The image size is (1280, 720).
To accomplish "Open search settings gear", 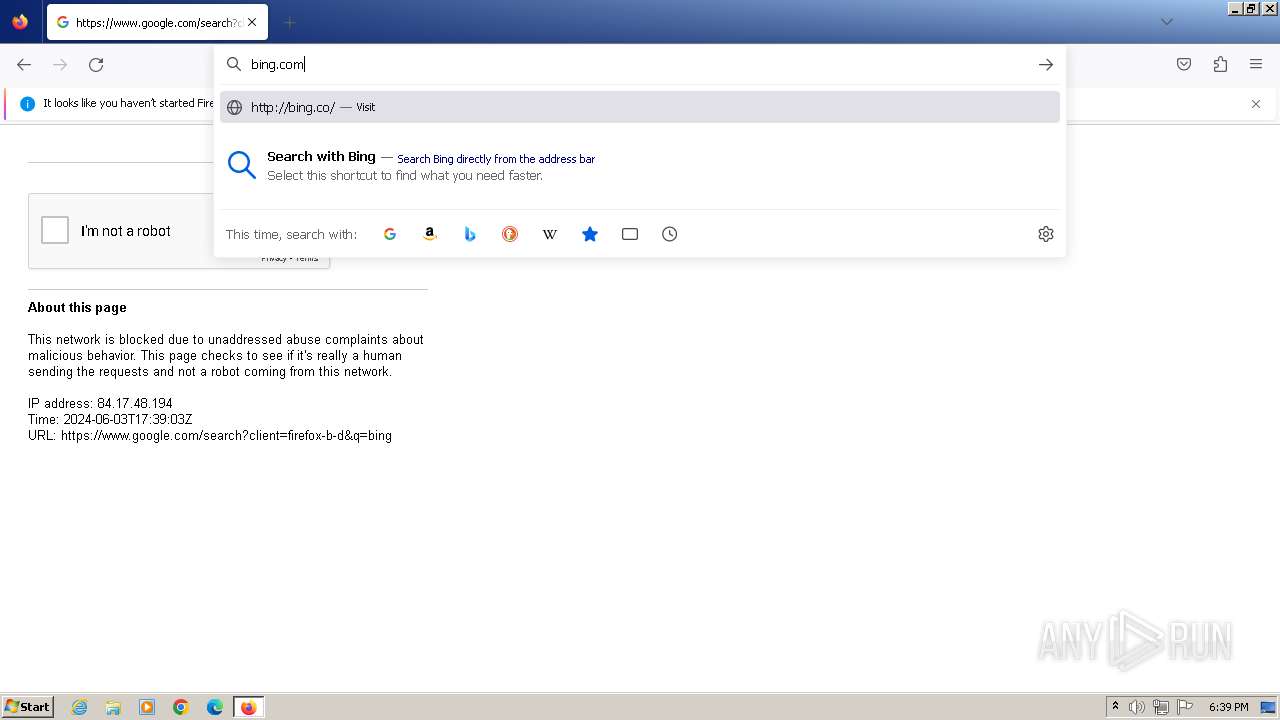I will click(1046, 234).
